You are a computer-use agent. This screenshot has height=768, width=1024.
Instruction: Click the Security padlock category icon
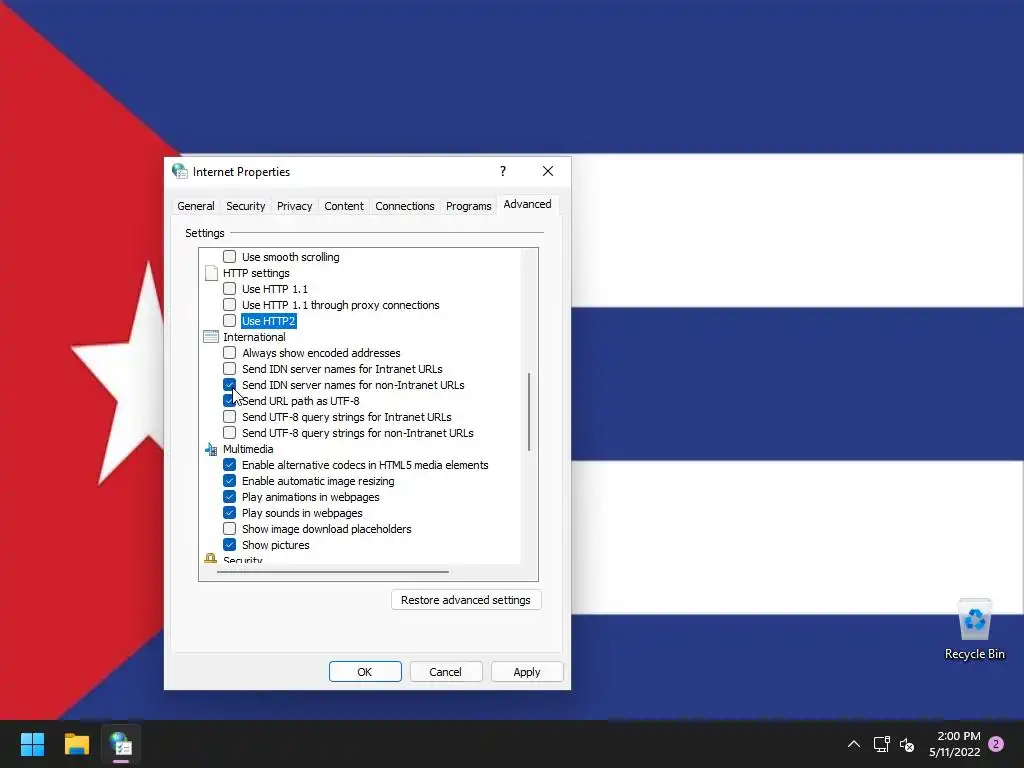[210, 558]
